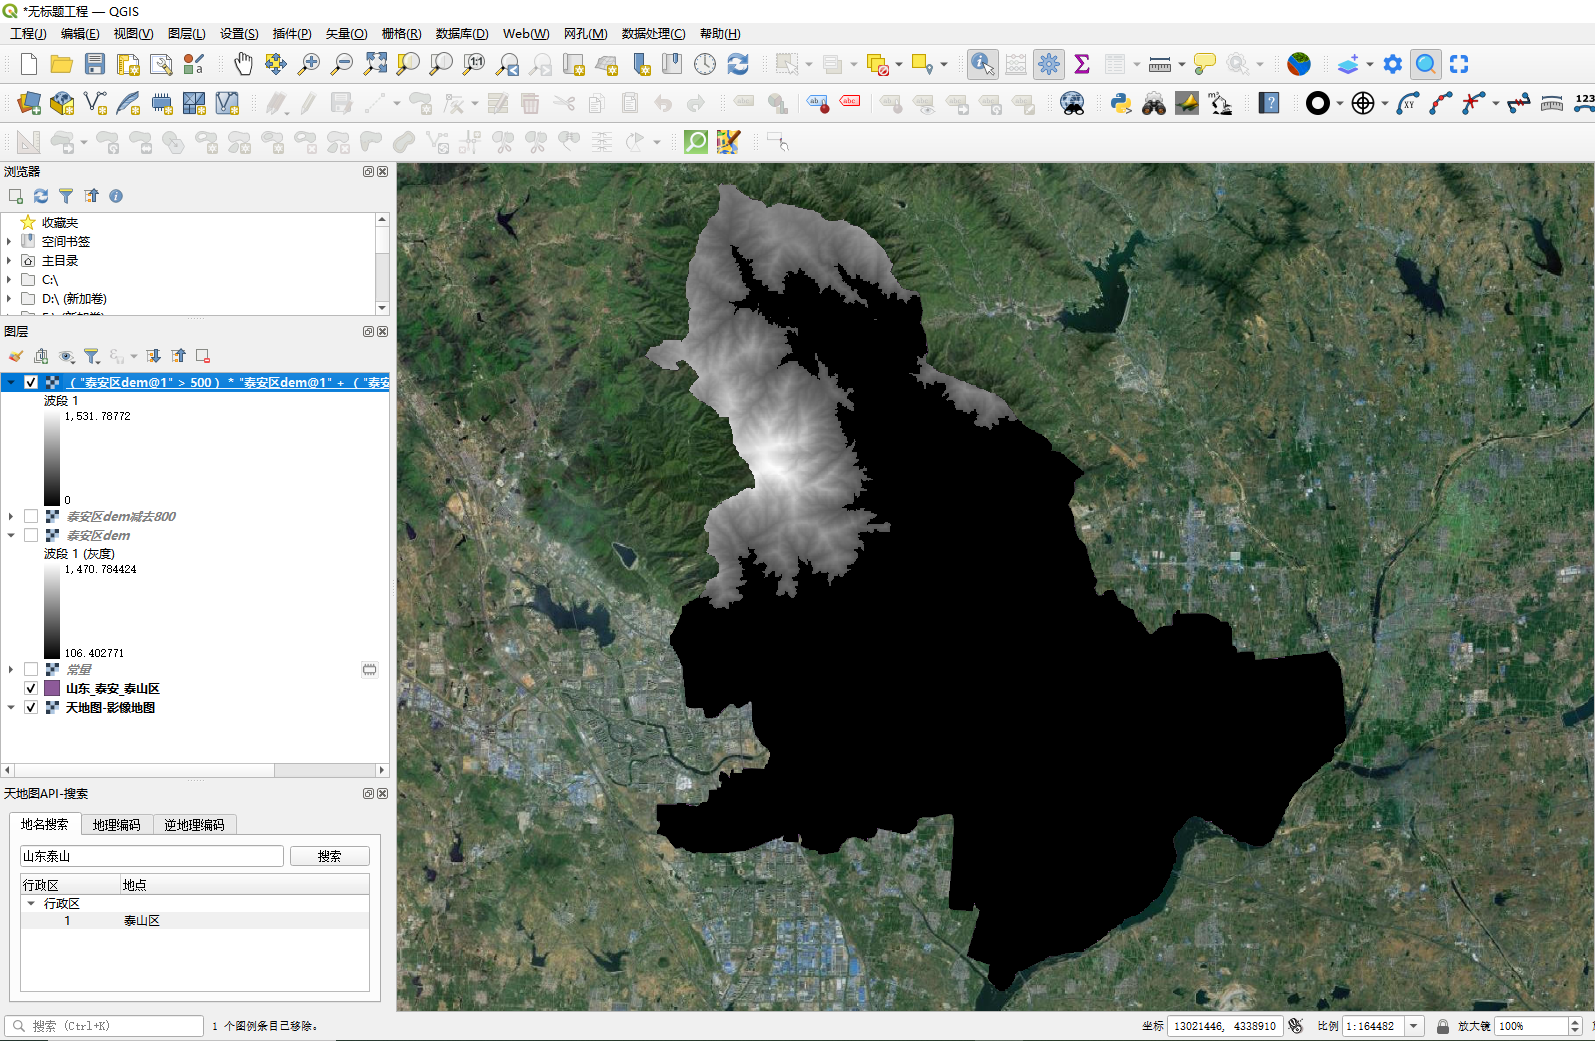This screenshot has width=1595, height=1041.
Task: Click the coordinate field in status bar
Action: click(x=1225, y=1026)
